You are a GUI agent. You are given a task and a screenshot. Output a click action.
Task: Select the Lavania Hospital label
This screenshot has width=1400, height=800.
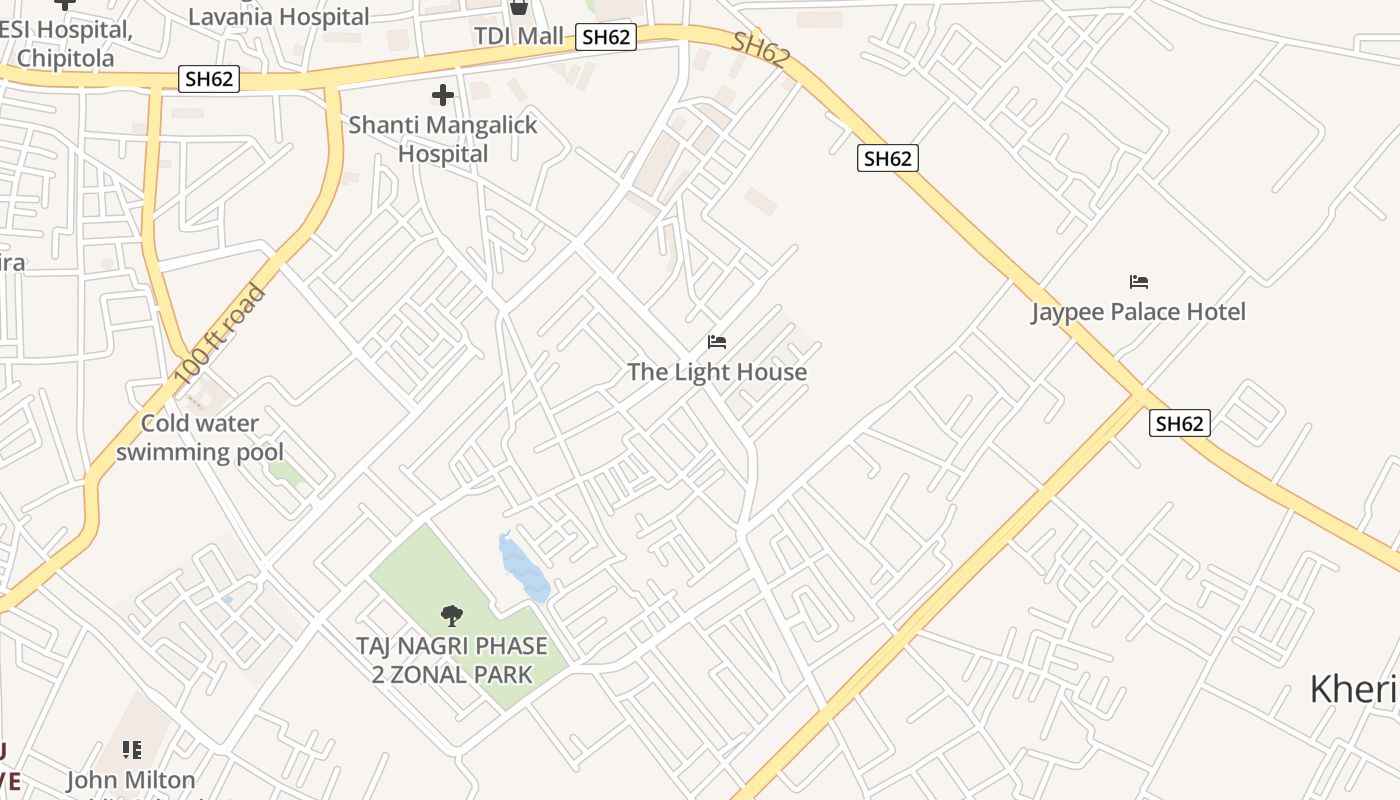tap(279, 16)
